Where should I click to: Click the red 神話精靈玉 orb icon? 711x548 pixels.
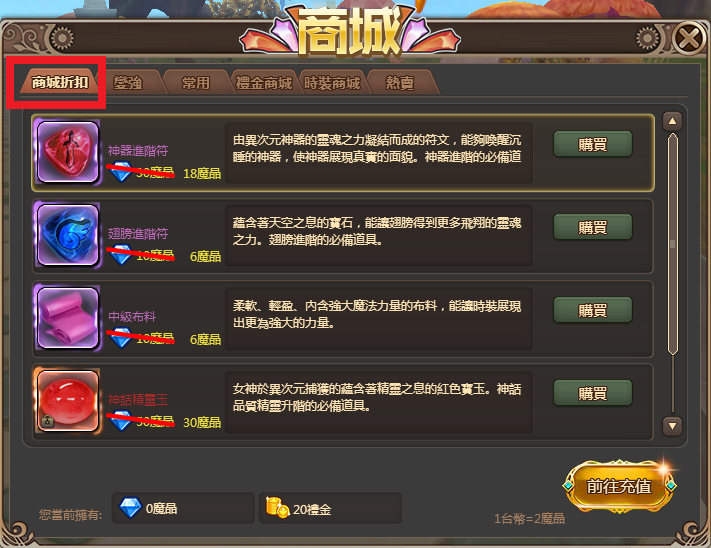point(68,401)
